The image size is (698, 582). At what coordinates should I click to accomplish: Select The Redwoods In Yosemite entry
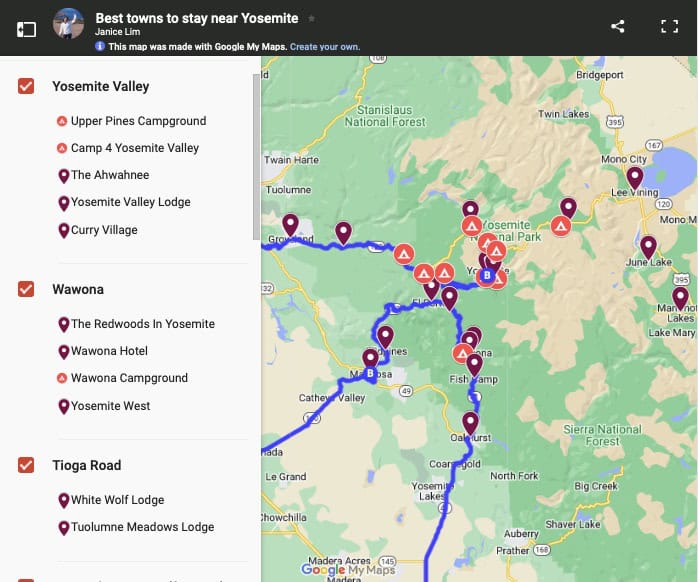(x=136, y=324)
